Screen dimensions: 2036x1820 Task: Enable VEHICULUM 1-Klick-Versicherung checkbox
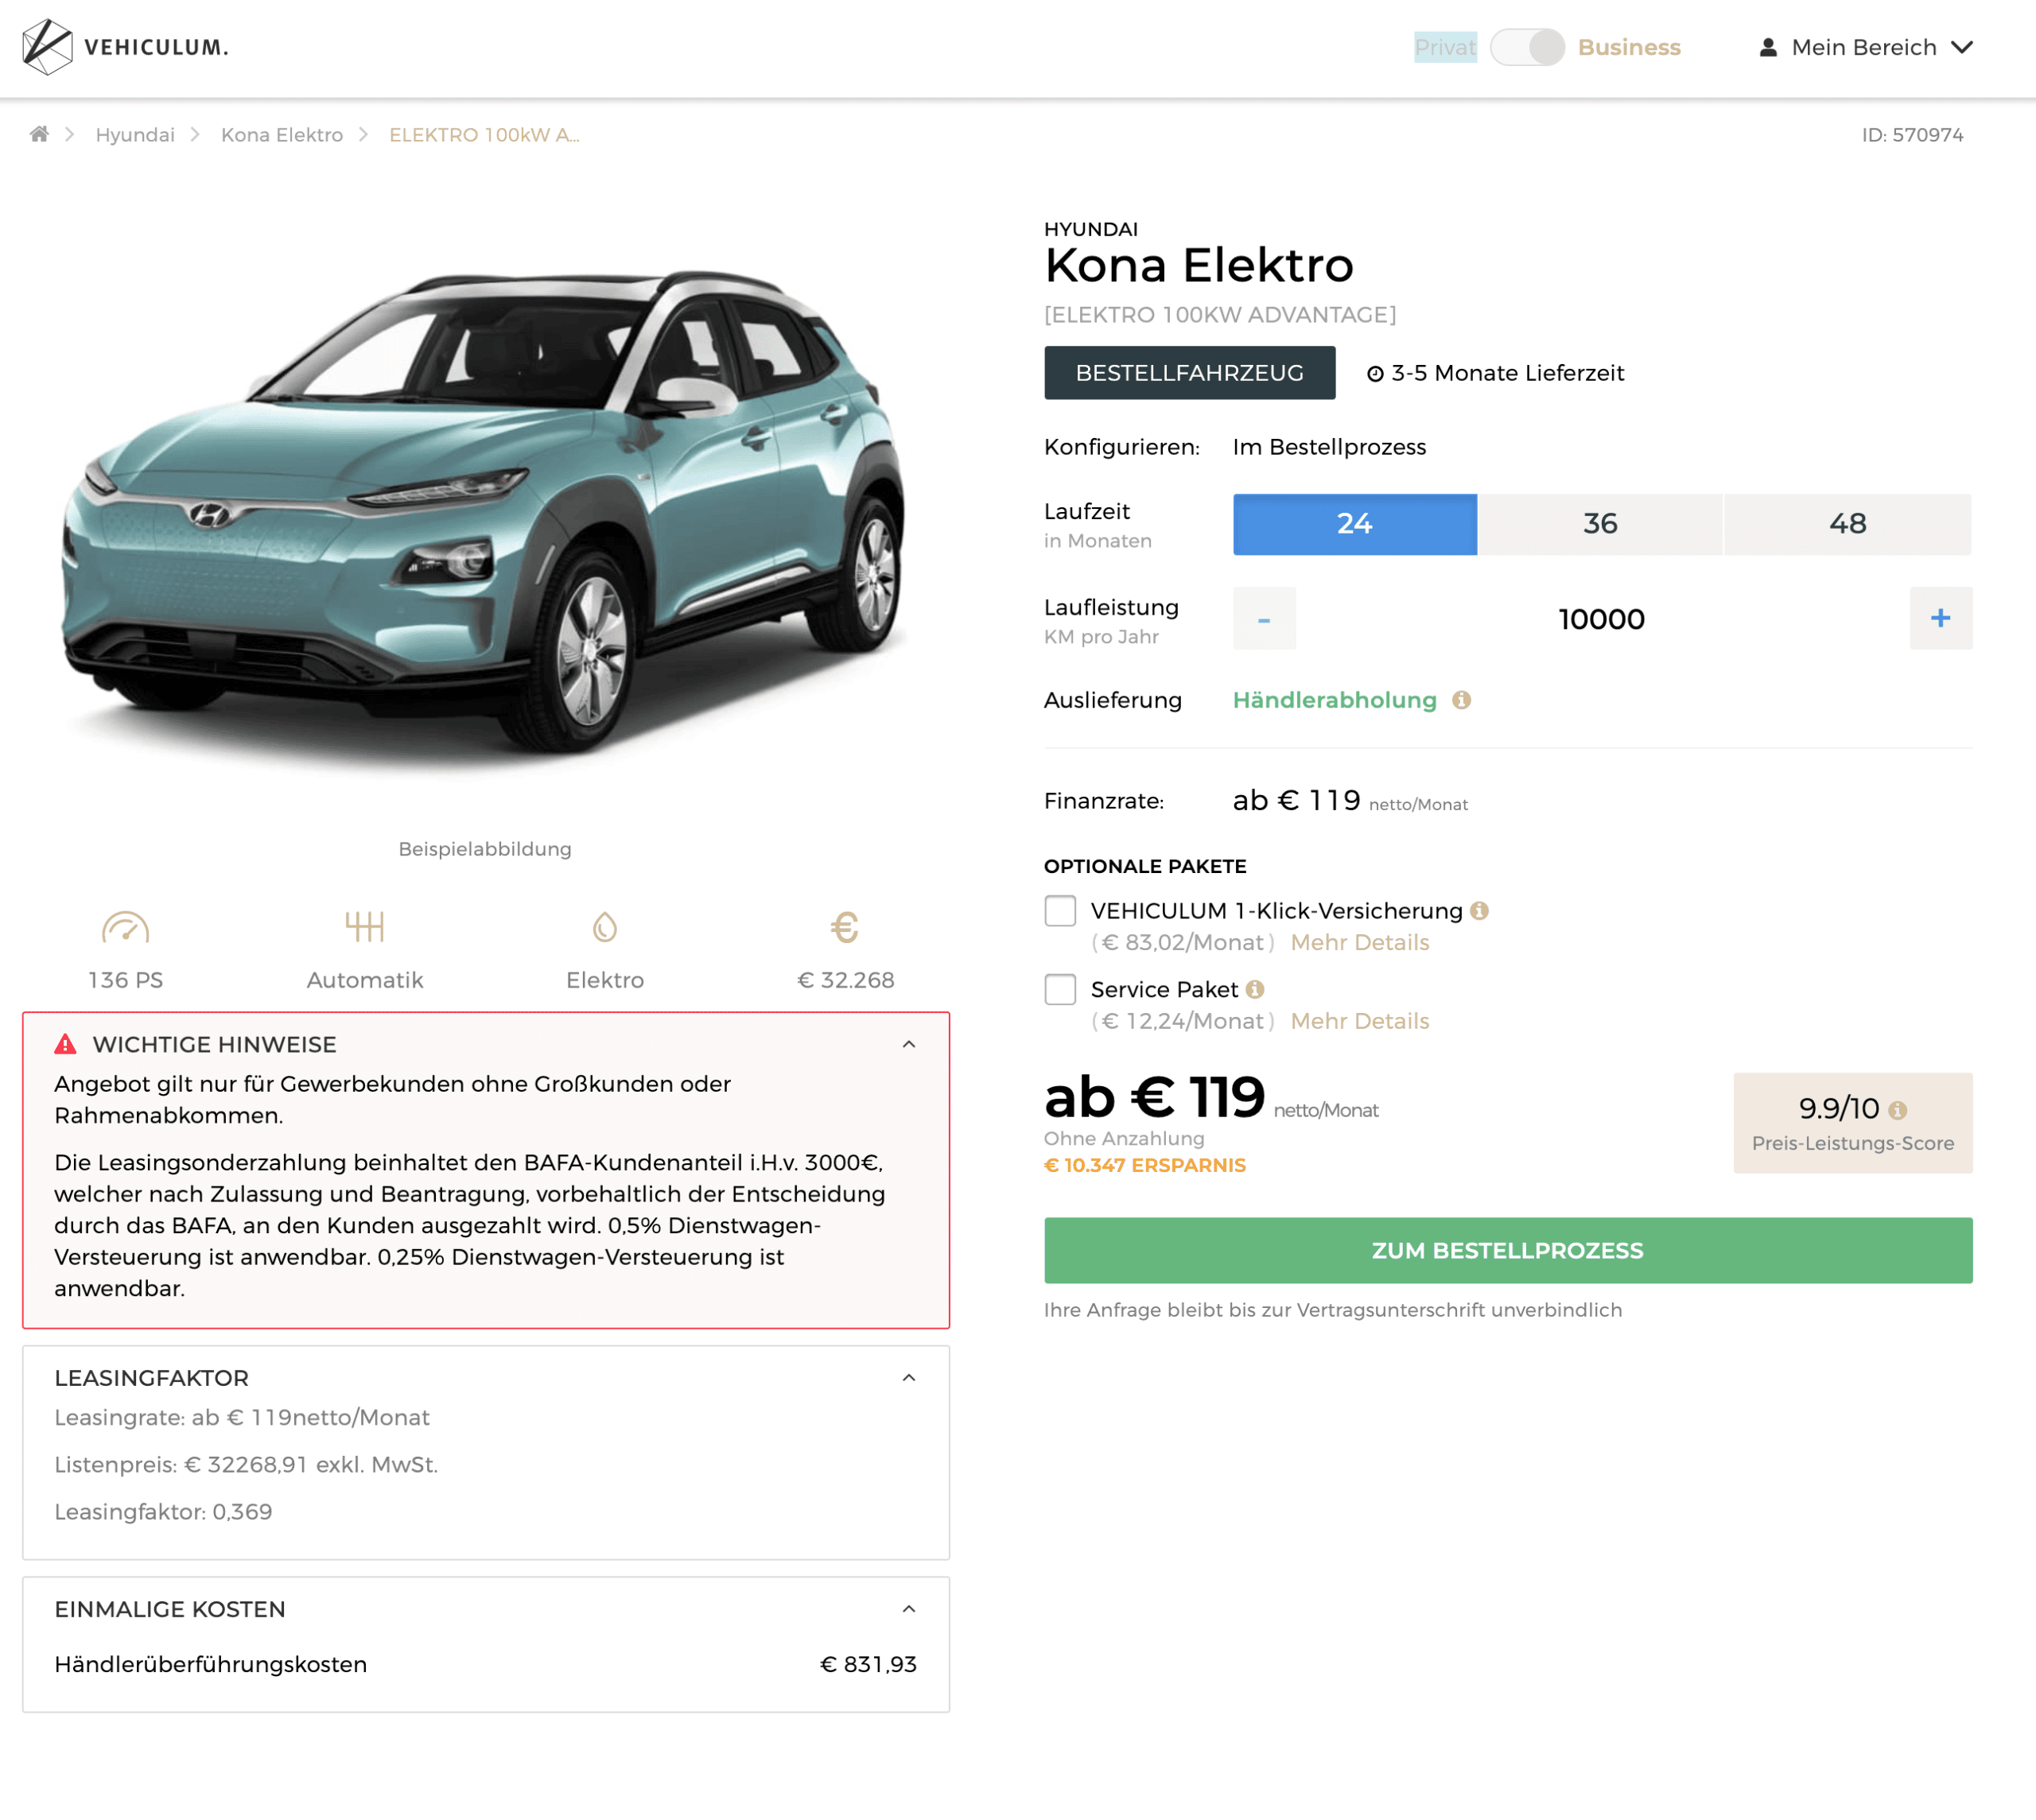tap(1060, 910)
